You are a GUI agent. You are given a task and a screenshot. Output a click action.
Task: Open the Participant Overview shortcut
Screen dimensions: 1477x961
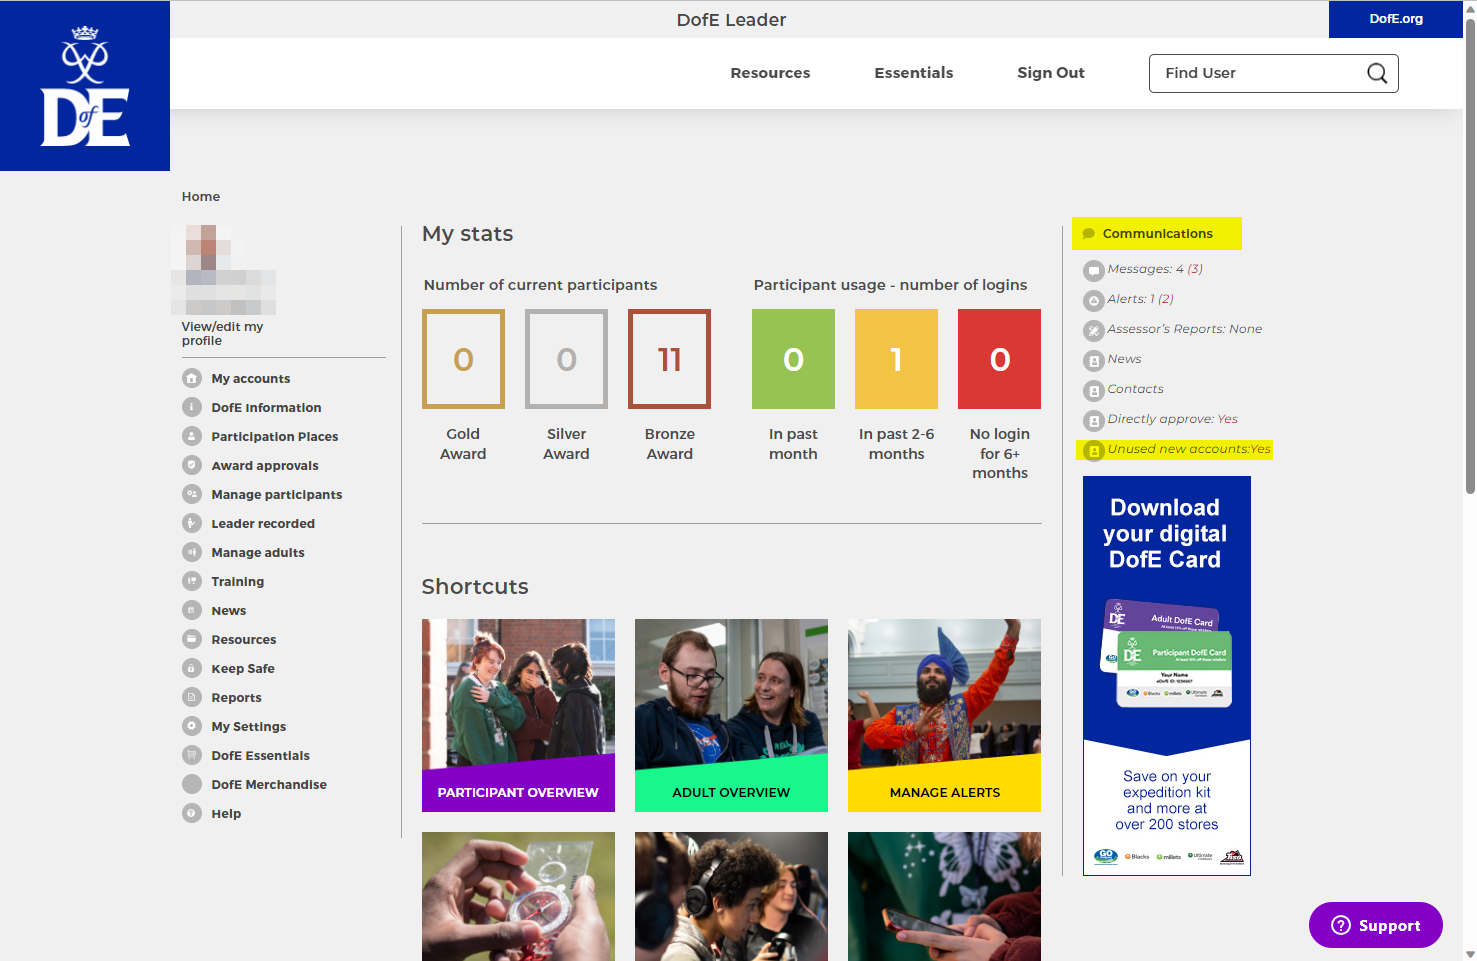tap(518, 715)
